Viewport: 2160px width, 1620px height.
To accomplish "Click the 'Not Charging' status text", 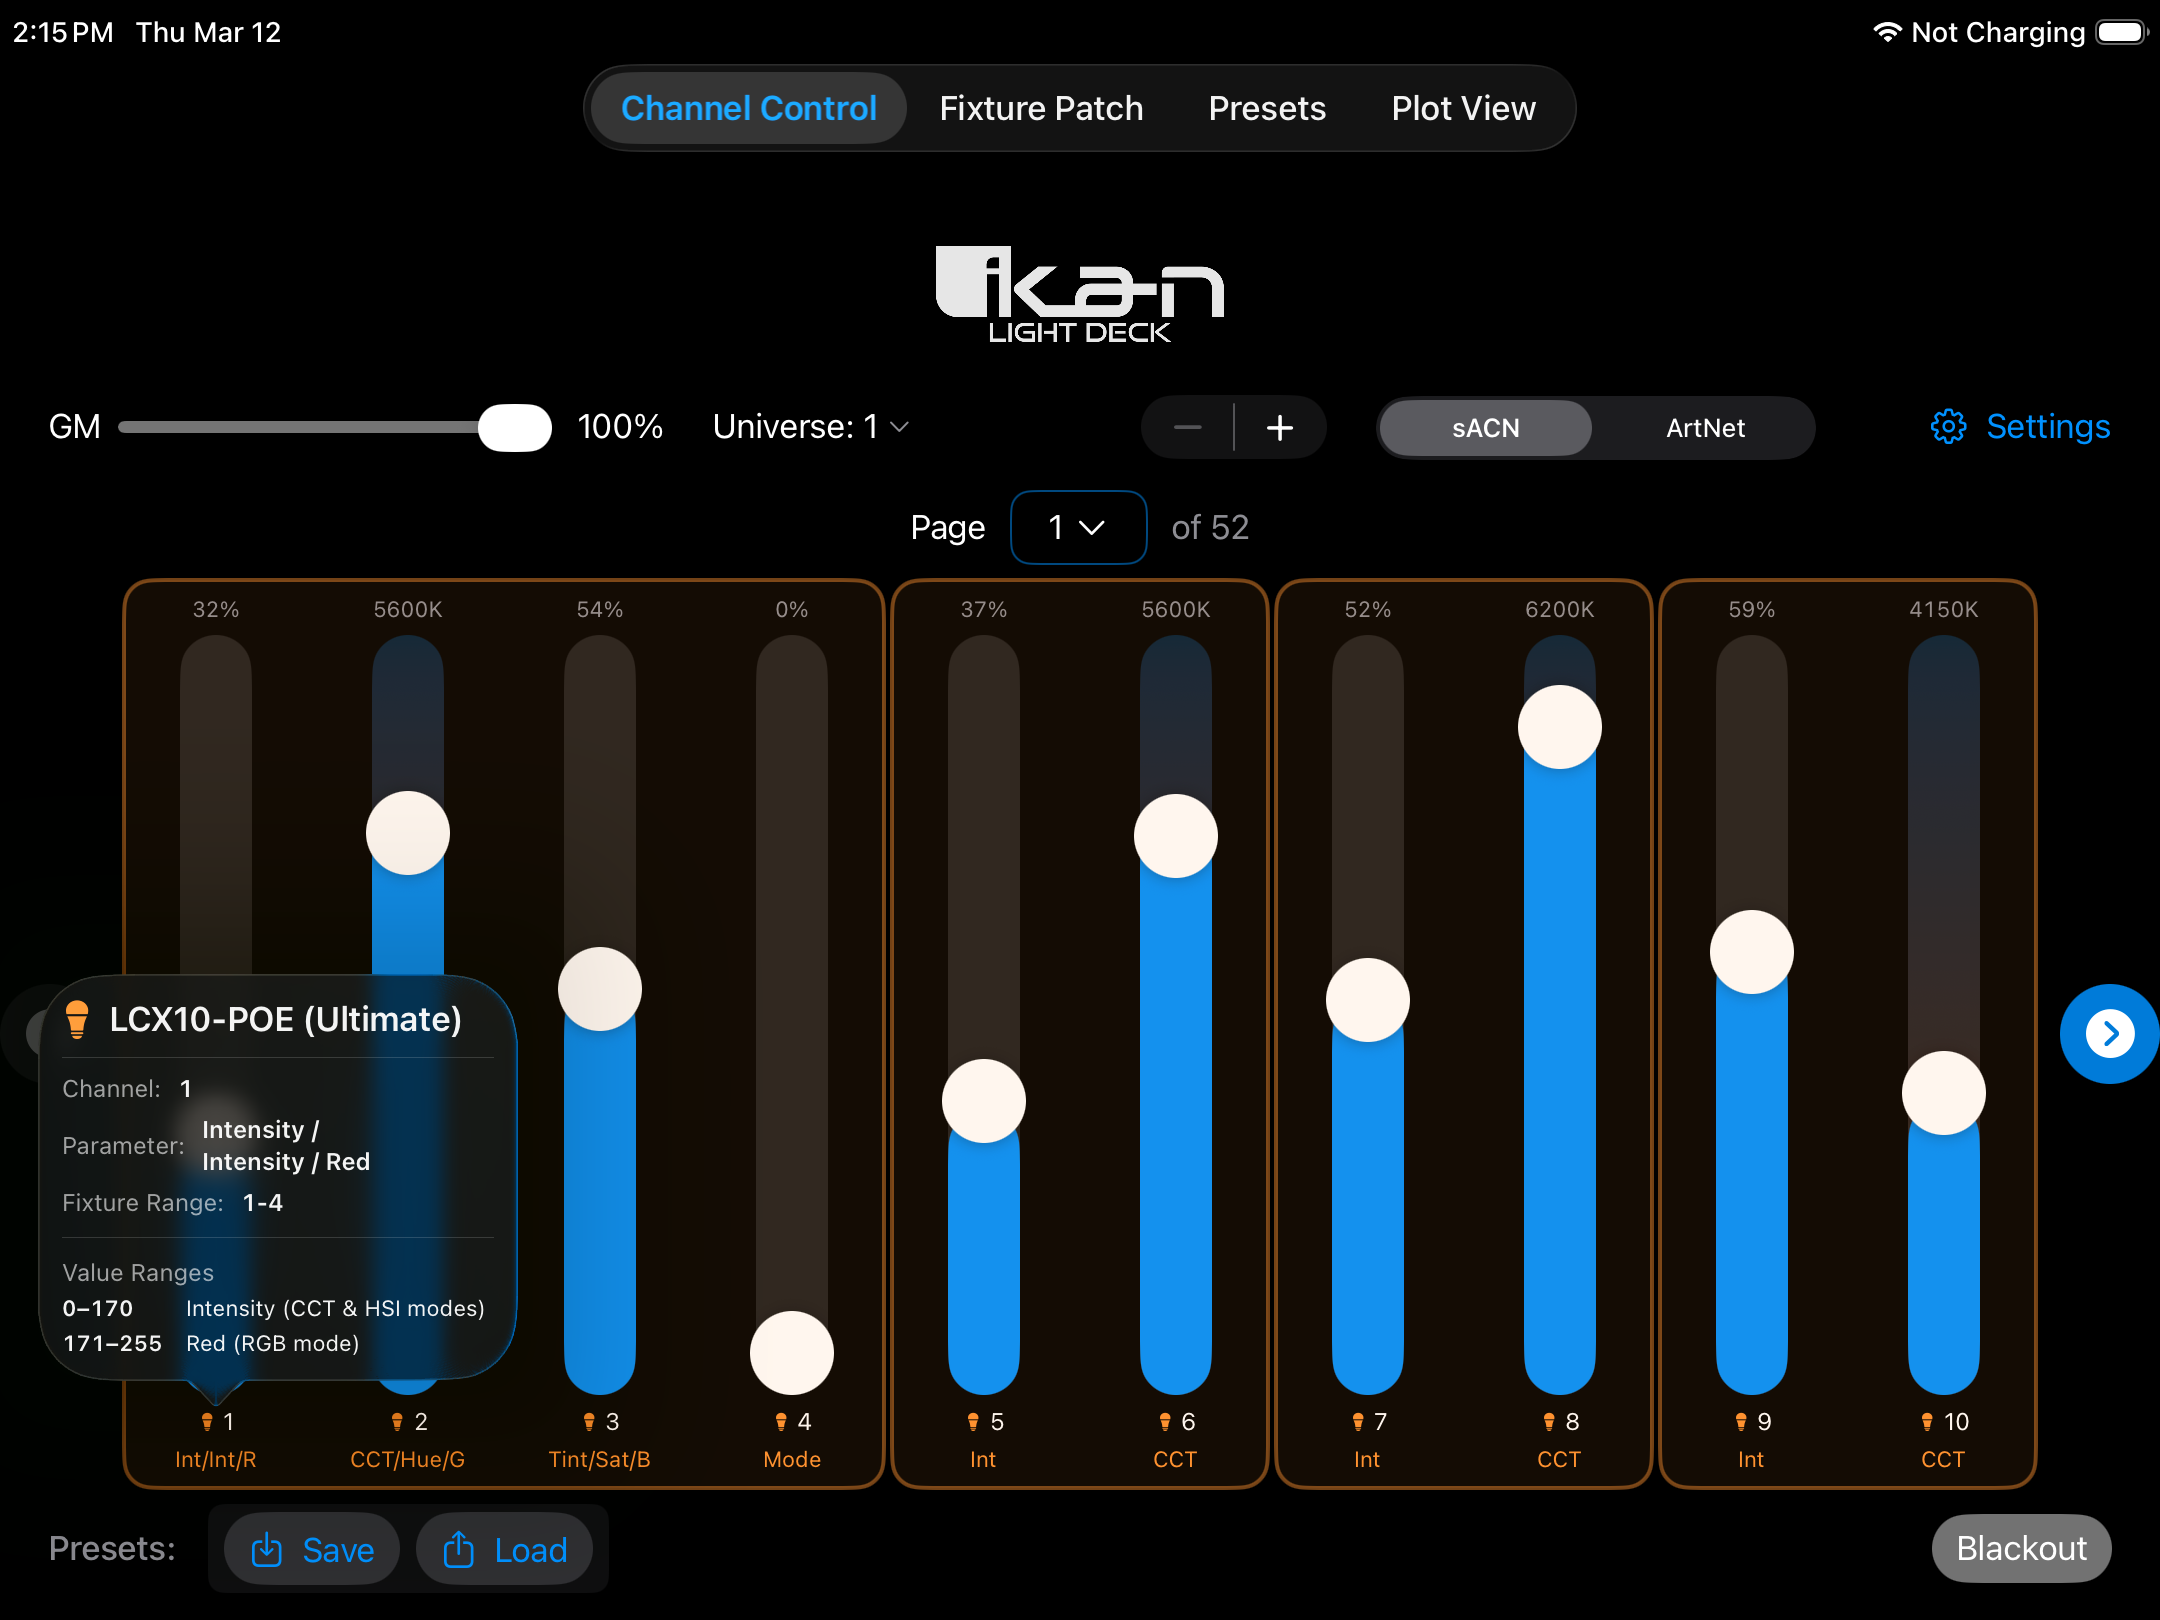I will (1998, 32).
